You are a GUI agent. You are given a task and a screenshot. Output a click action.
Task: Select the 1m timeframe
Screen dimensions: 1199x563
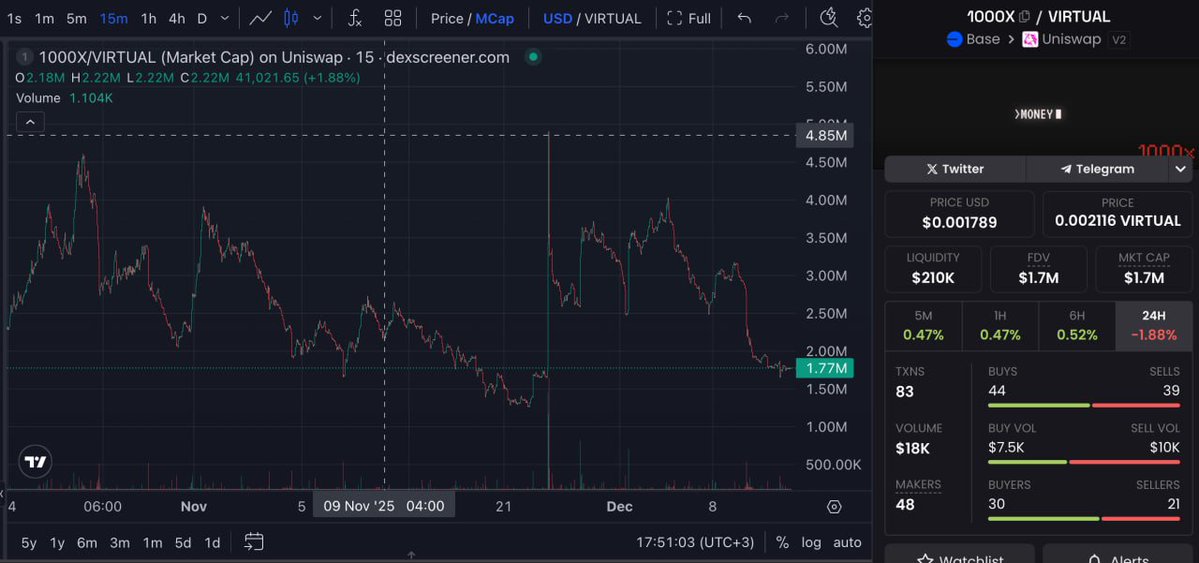tap(45, 18)
